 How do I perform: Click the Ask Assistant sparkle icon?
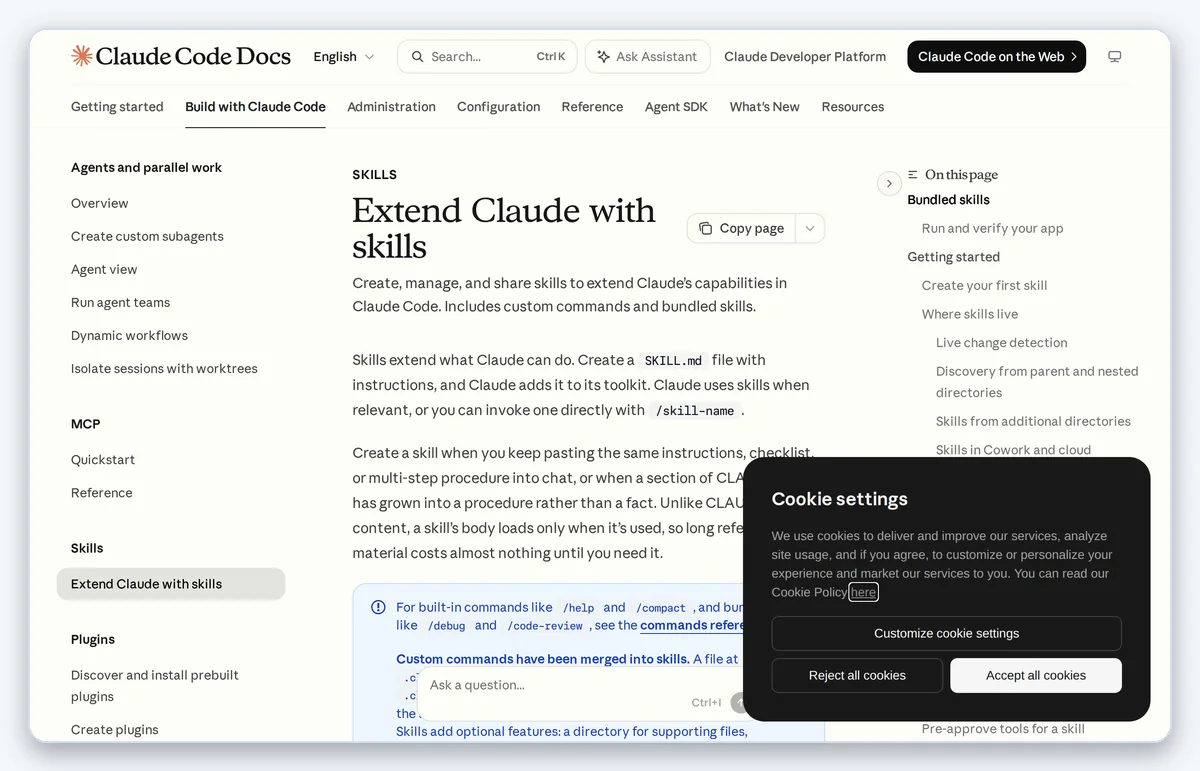[x=603, y=57]
